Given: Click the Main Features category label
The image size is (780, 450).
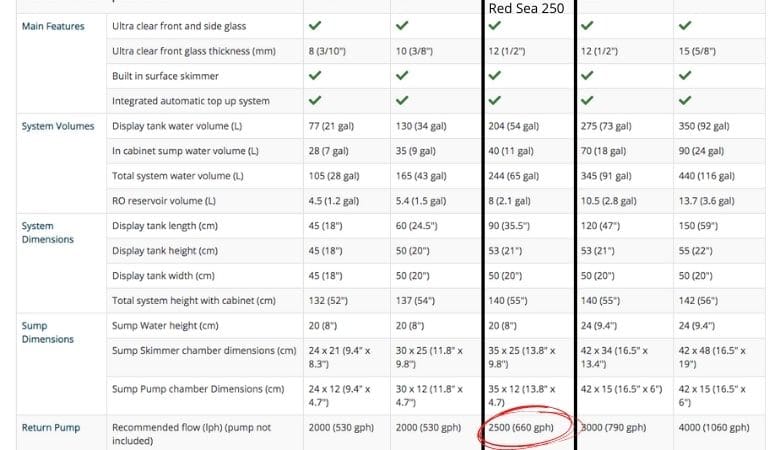Looking at the screenshot, I should [x=53, y=26].
